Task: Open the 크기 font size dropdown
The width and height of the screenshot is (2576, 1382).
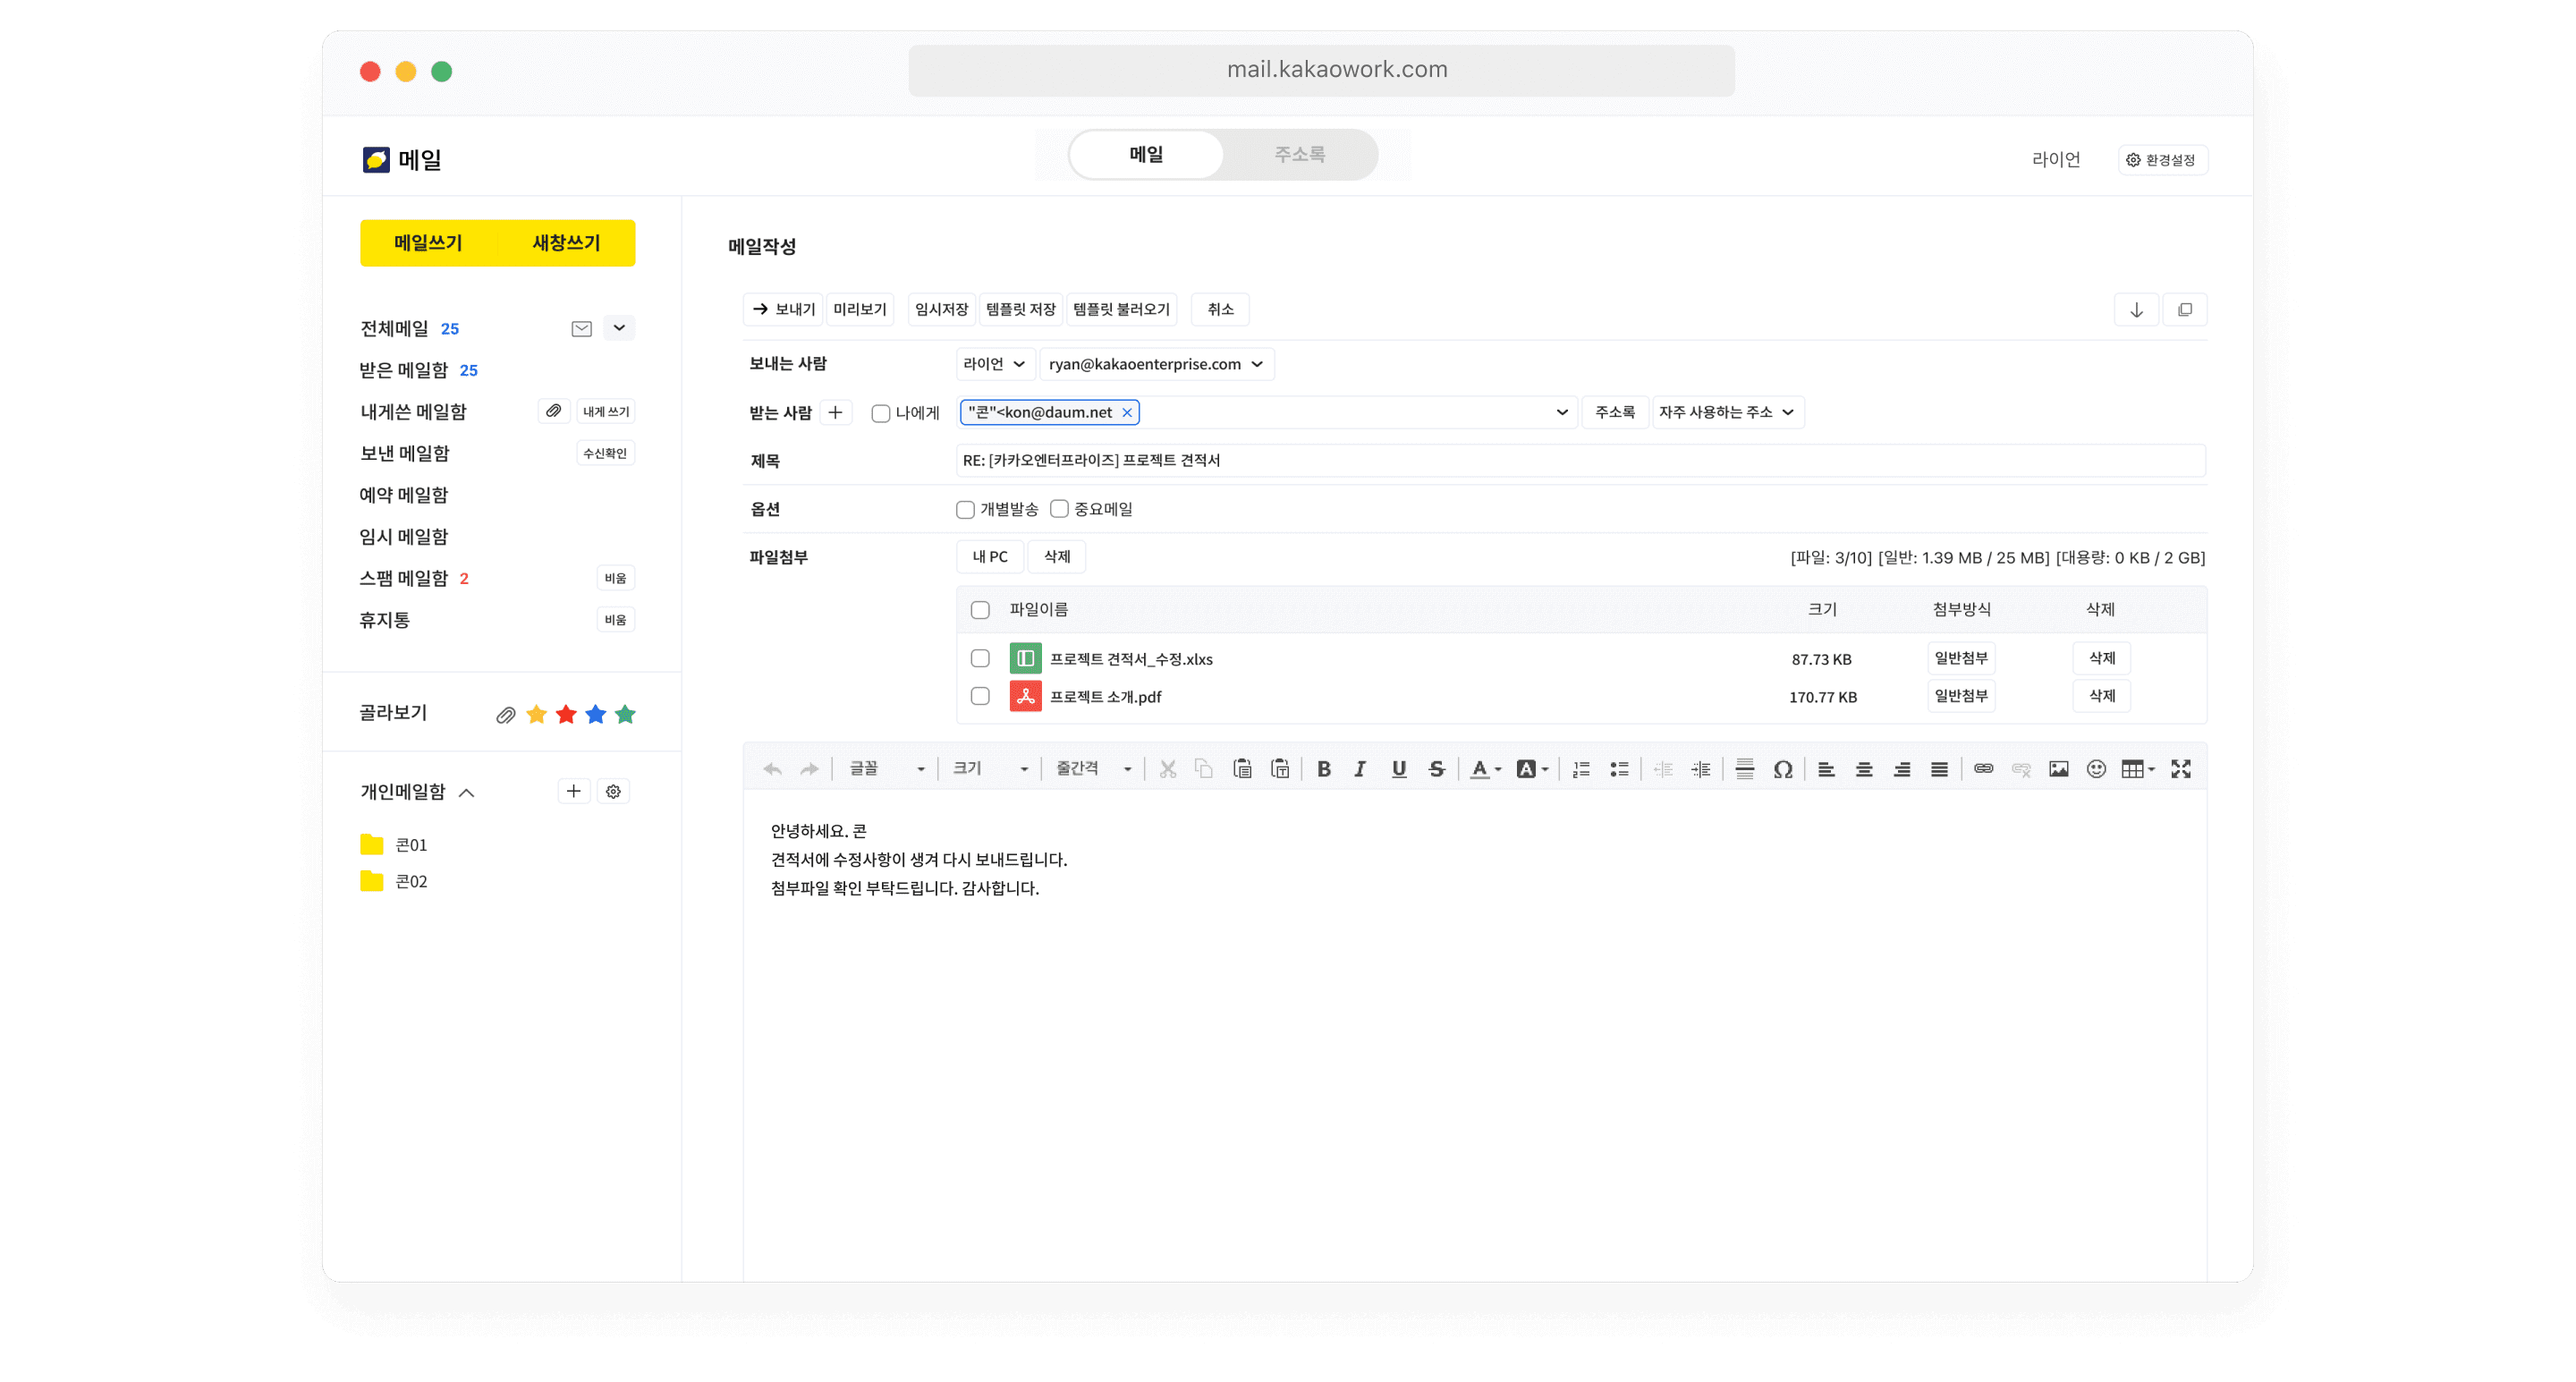Action: coord(990,769)
